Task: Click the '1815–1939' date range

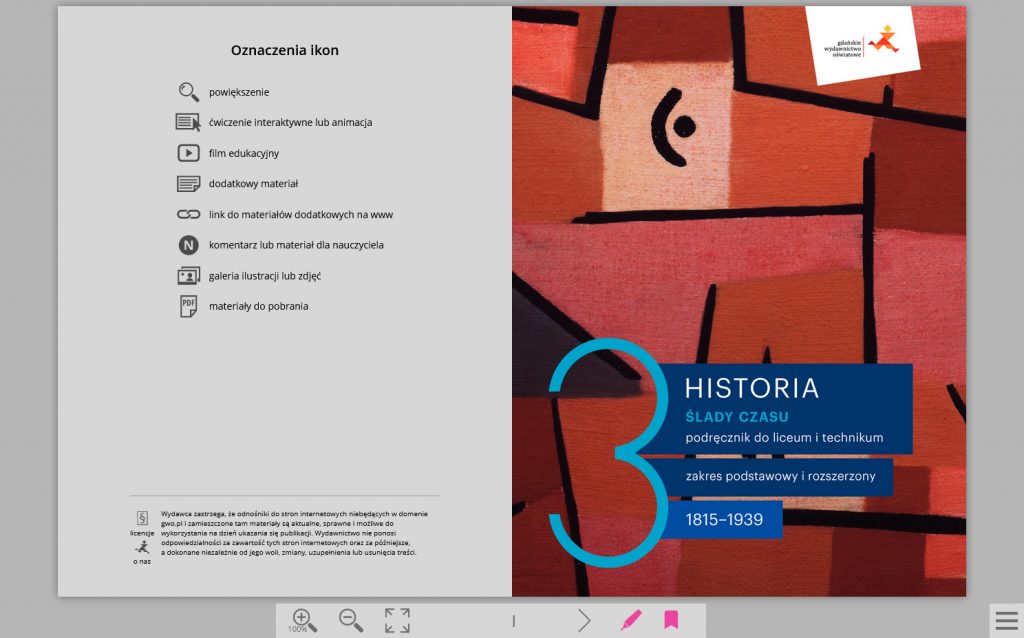Action: point(724,520)
